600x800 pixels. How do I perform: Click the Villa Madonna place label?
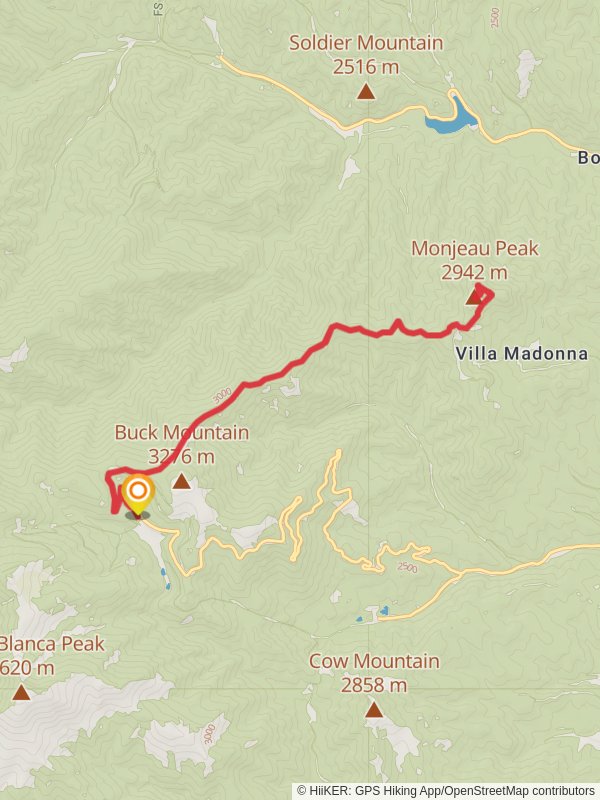521,354
